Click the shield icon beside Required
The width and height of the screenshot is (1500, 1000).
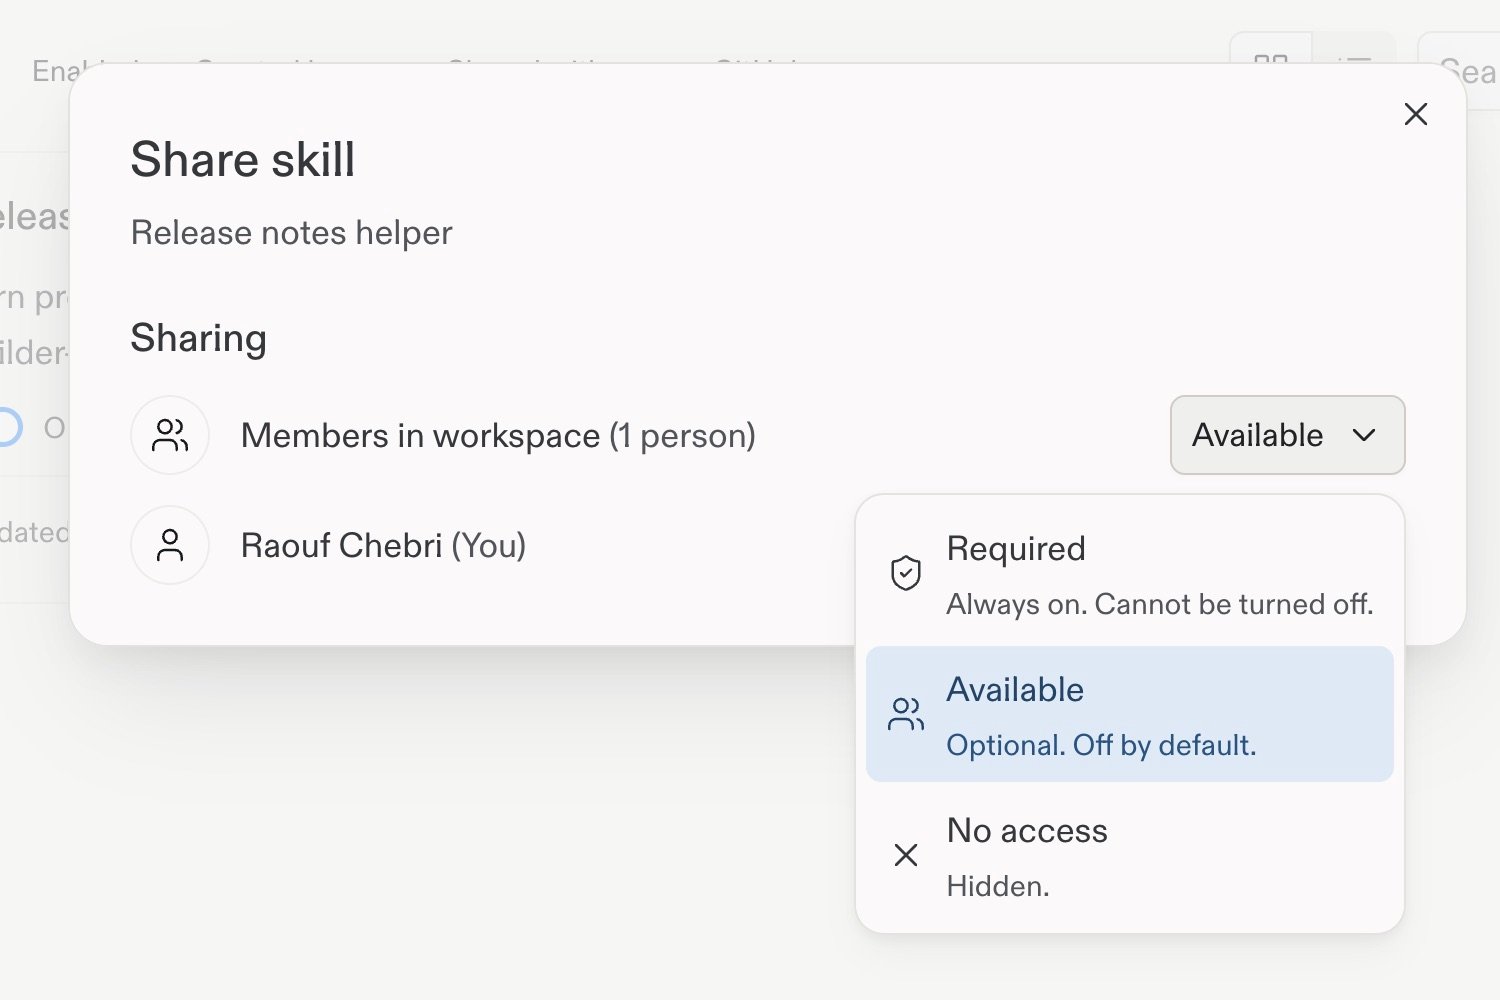[906, 573]
